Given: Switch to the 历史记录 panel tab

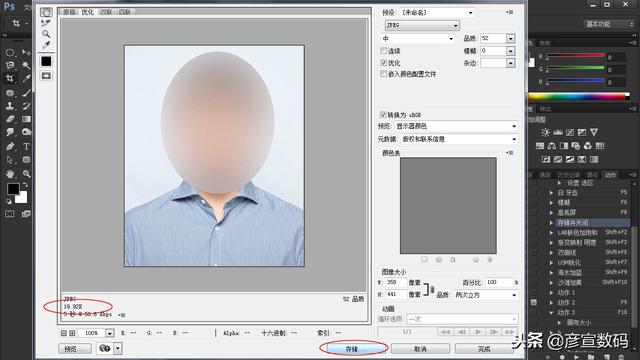Looking at the screenshot, I should [x=569, y=175].
